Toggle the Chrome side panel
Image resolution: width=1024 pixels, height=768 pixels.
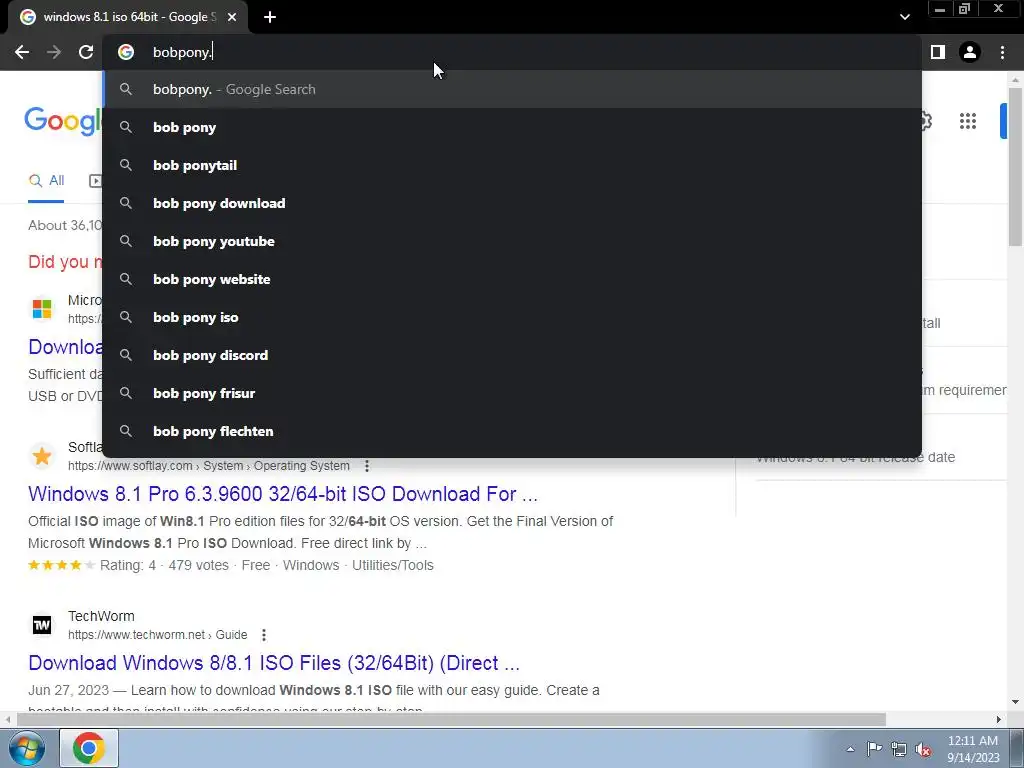click(938, 52)
